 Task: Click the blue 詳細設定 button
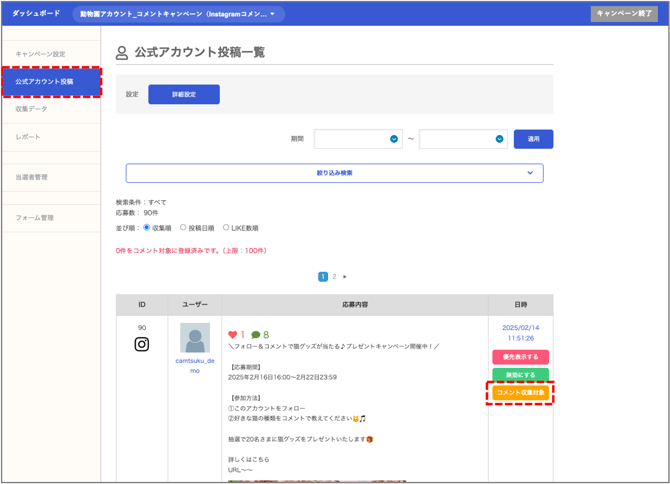[x=184, y=94]
